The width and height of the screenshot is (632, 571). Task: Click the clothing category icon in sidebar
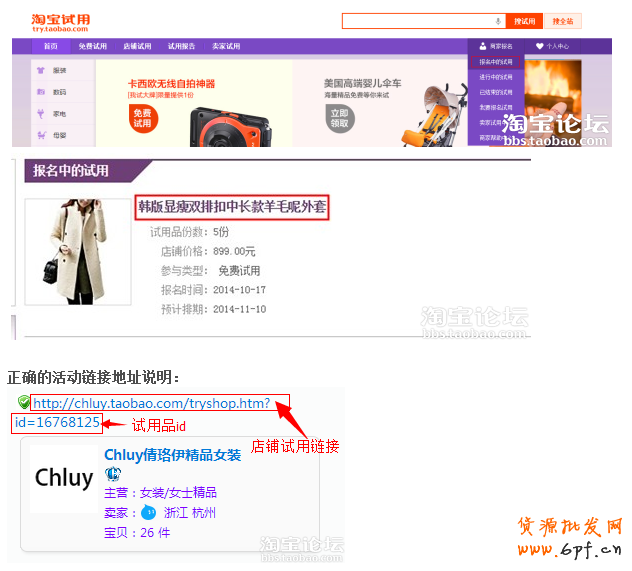tap(42, 71)
